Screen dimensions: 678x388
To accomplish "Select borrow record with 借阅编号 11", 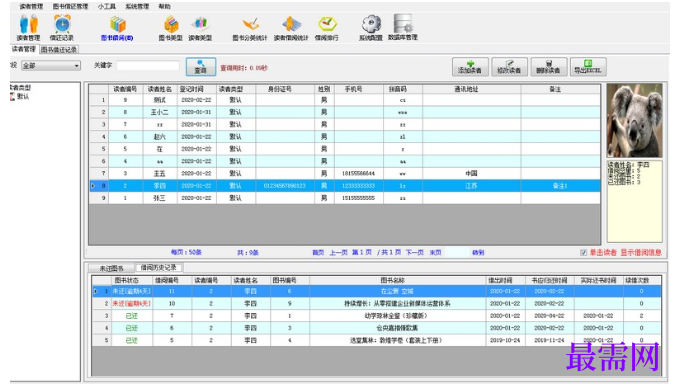I will 376,292.
